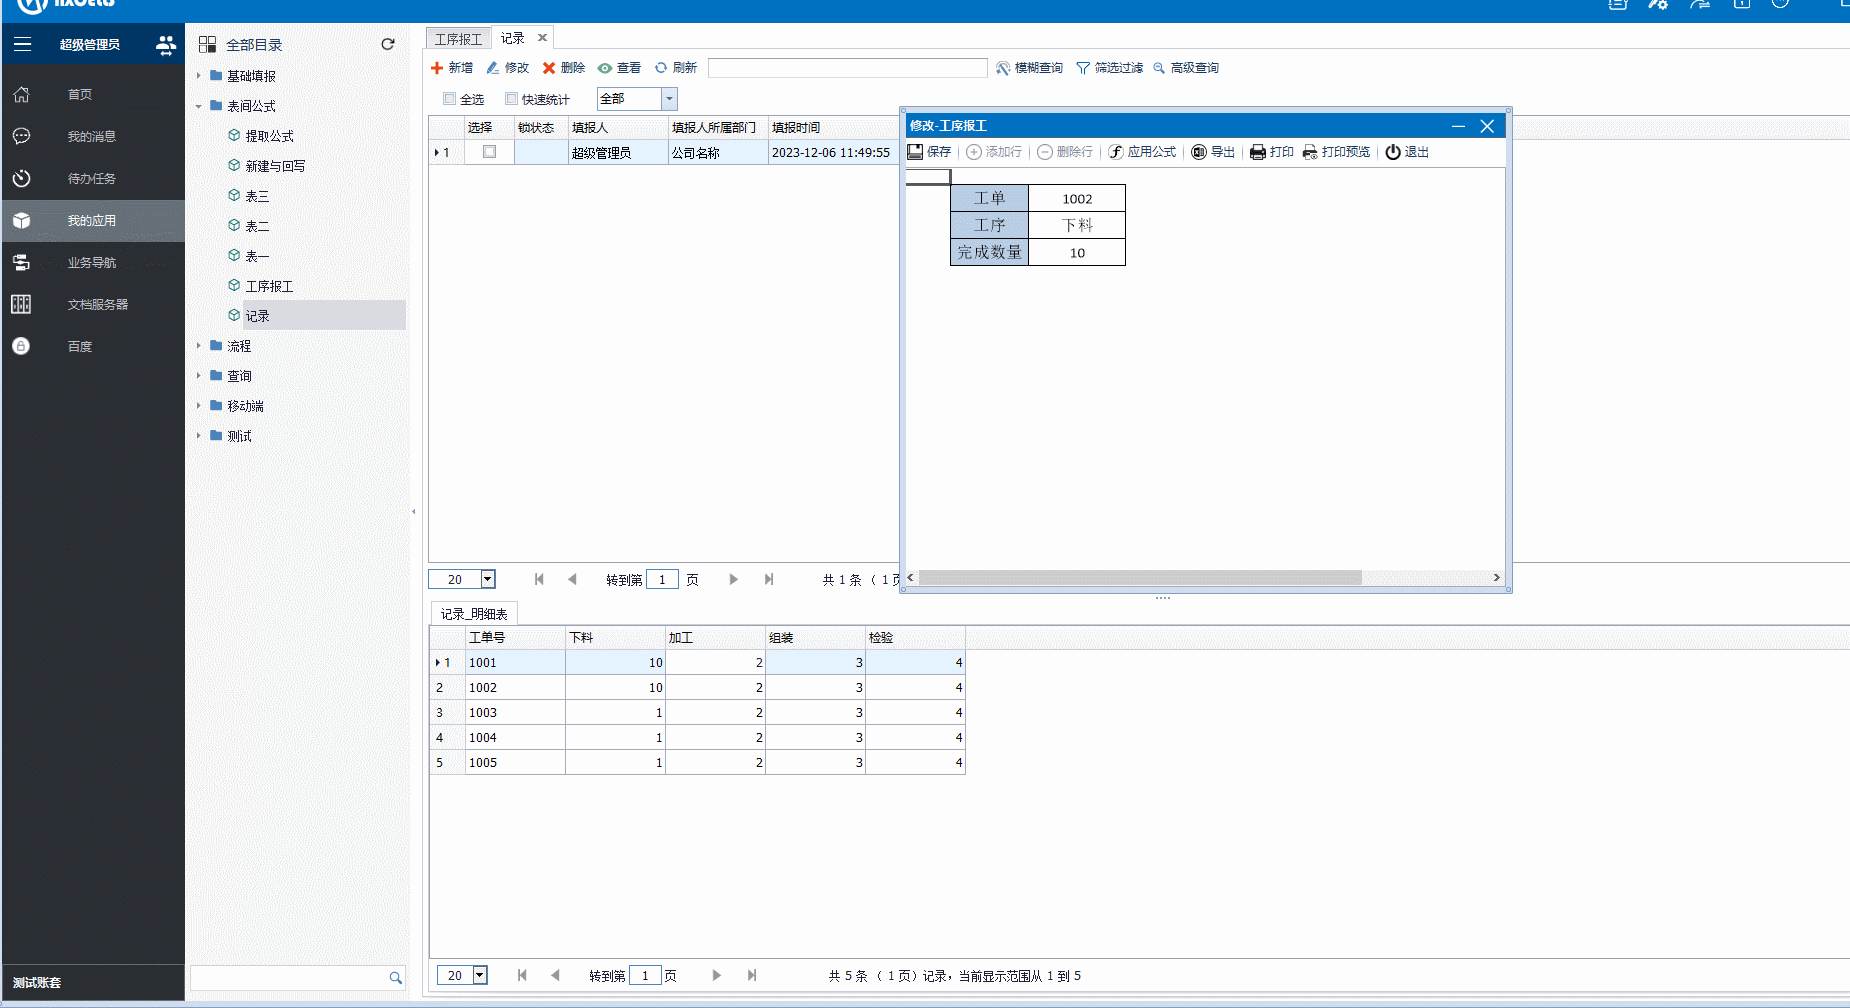Open the filter dropdown showing 全部
Screen dimensions: 1850x1008
(670, 99)
